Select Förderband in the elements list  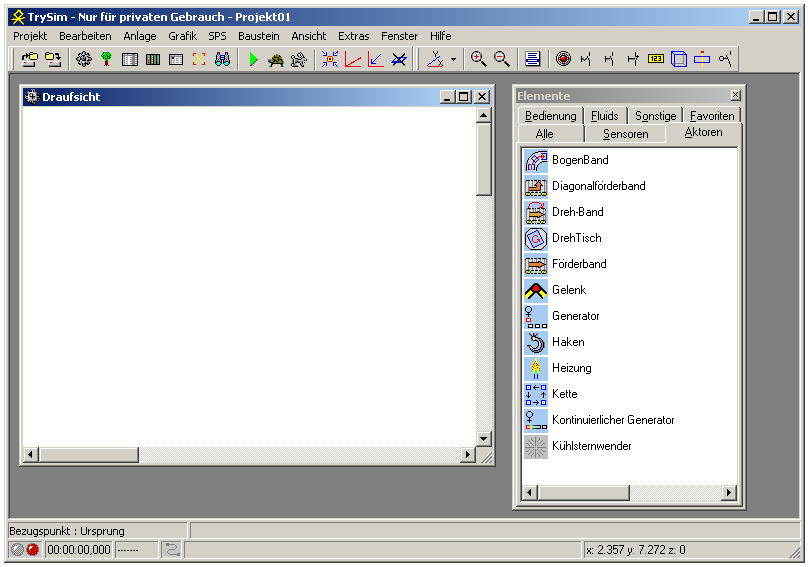[x=579, y=264]
